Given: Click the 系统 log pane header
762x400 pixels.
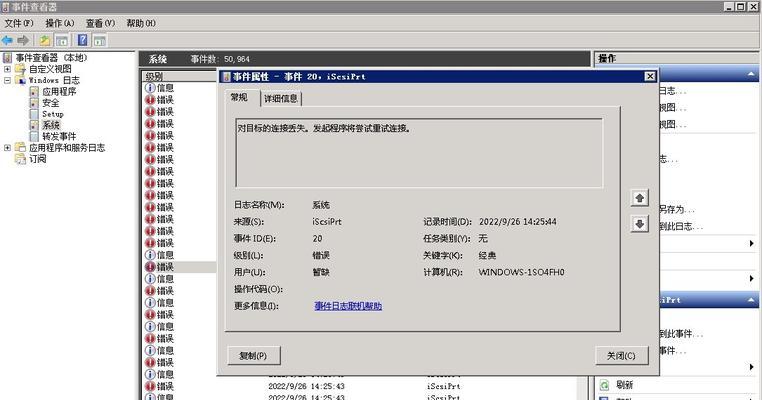Looking at the screenshot, I should (364, 59).
